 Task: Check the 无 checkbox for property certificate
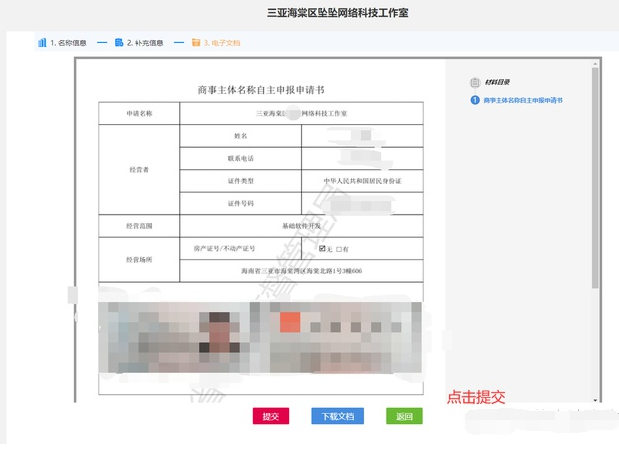tap(323, 248)
